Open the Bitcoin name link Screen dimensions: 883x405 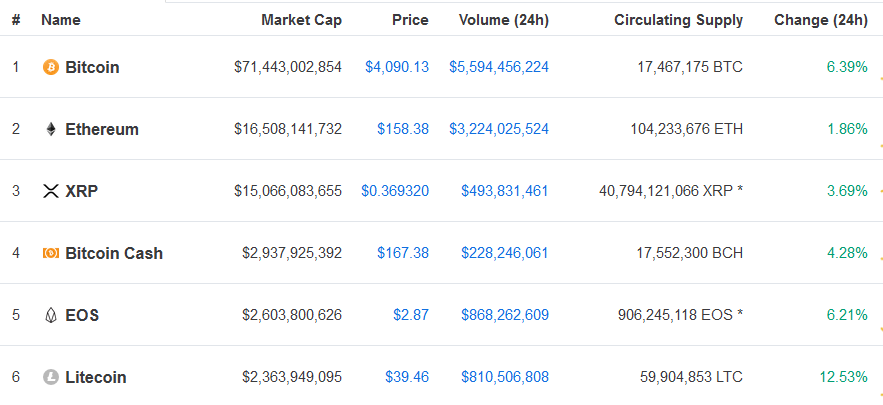point(92,68)
